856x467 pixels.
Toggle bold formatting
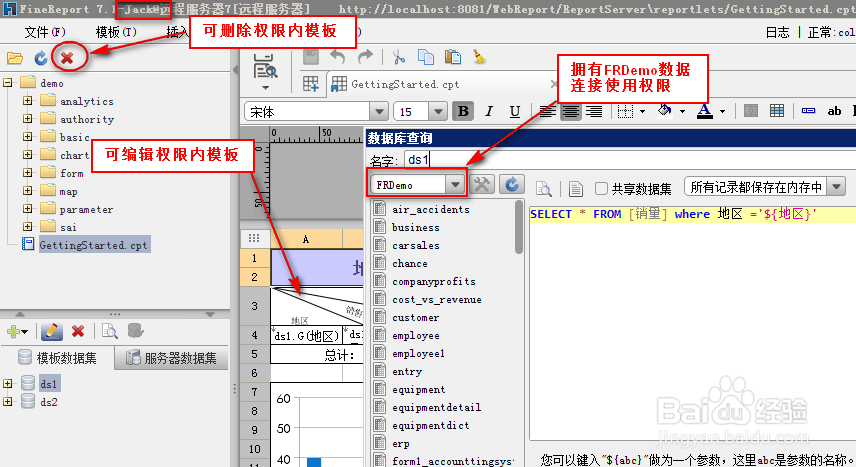pyautogui.click(x=463, y=111)
